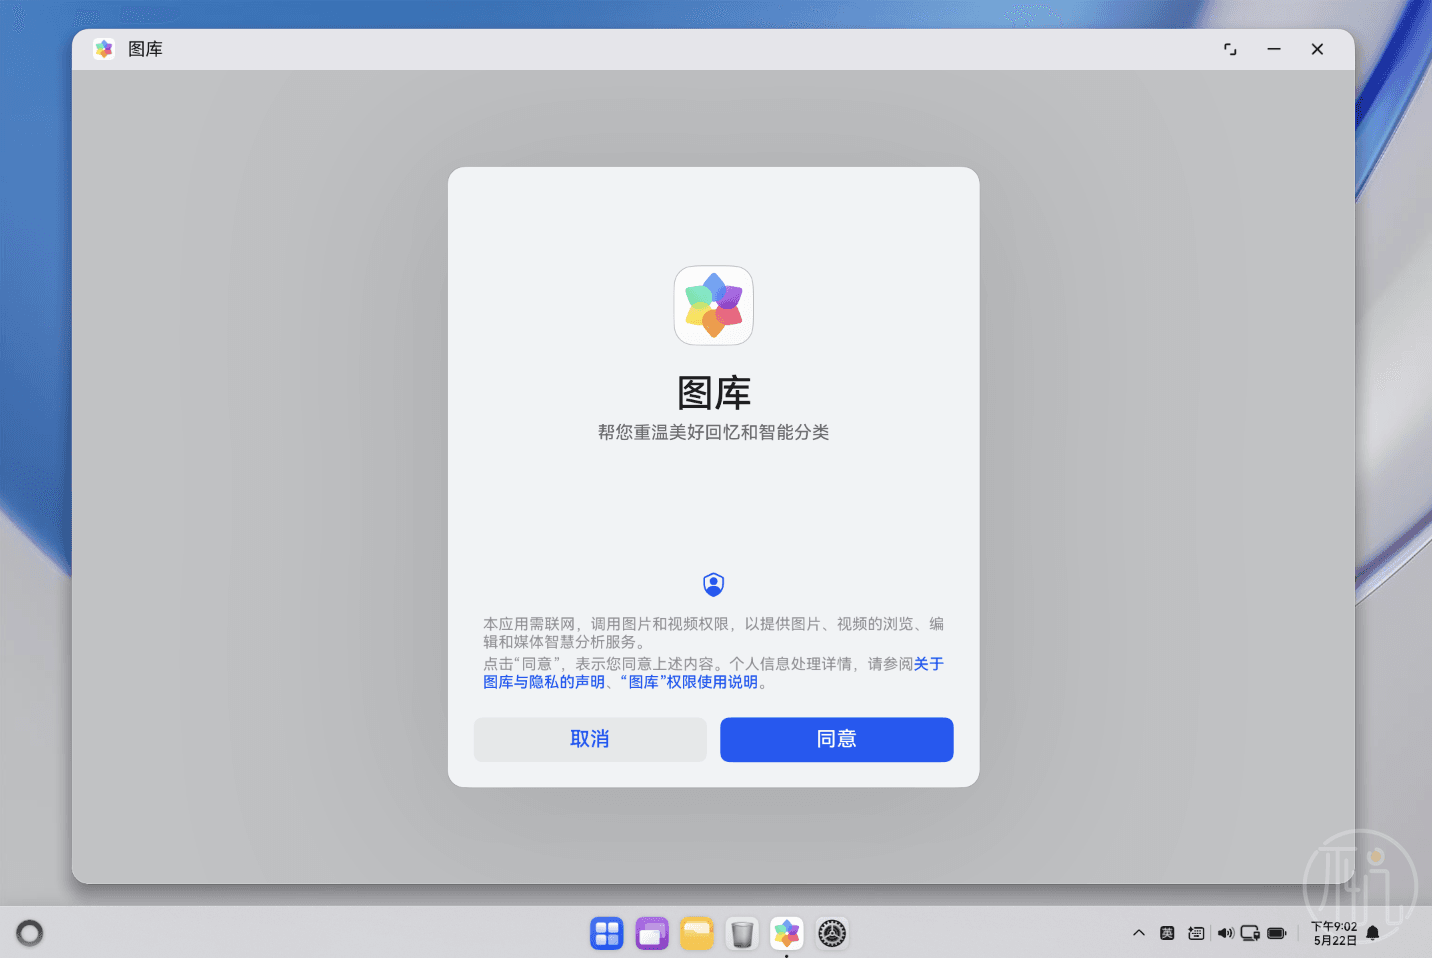
Task: Toggle the fullscreen button in the title bar
Action: (x=1230, y=49)
